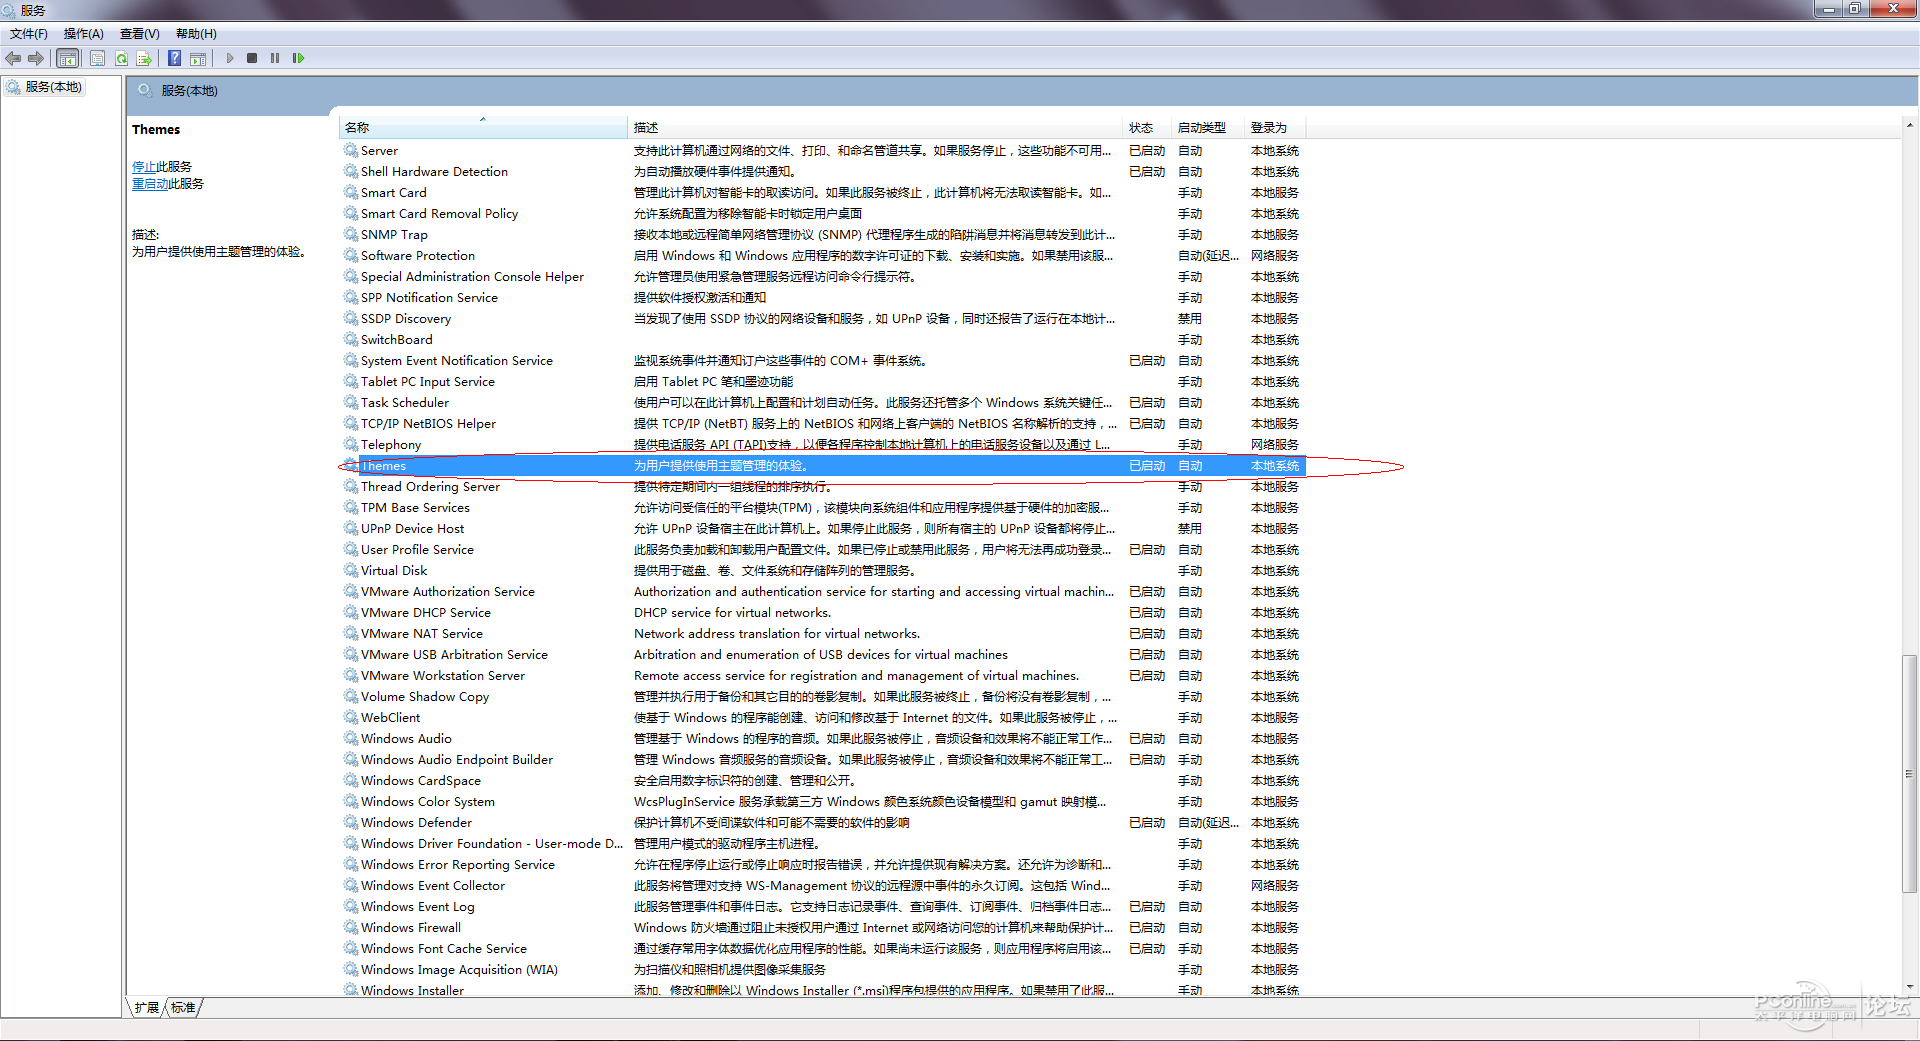Click the Pause Service icon
Viewport: 1920px width, 1041px height.
point(275,58)
